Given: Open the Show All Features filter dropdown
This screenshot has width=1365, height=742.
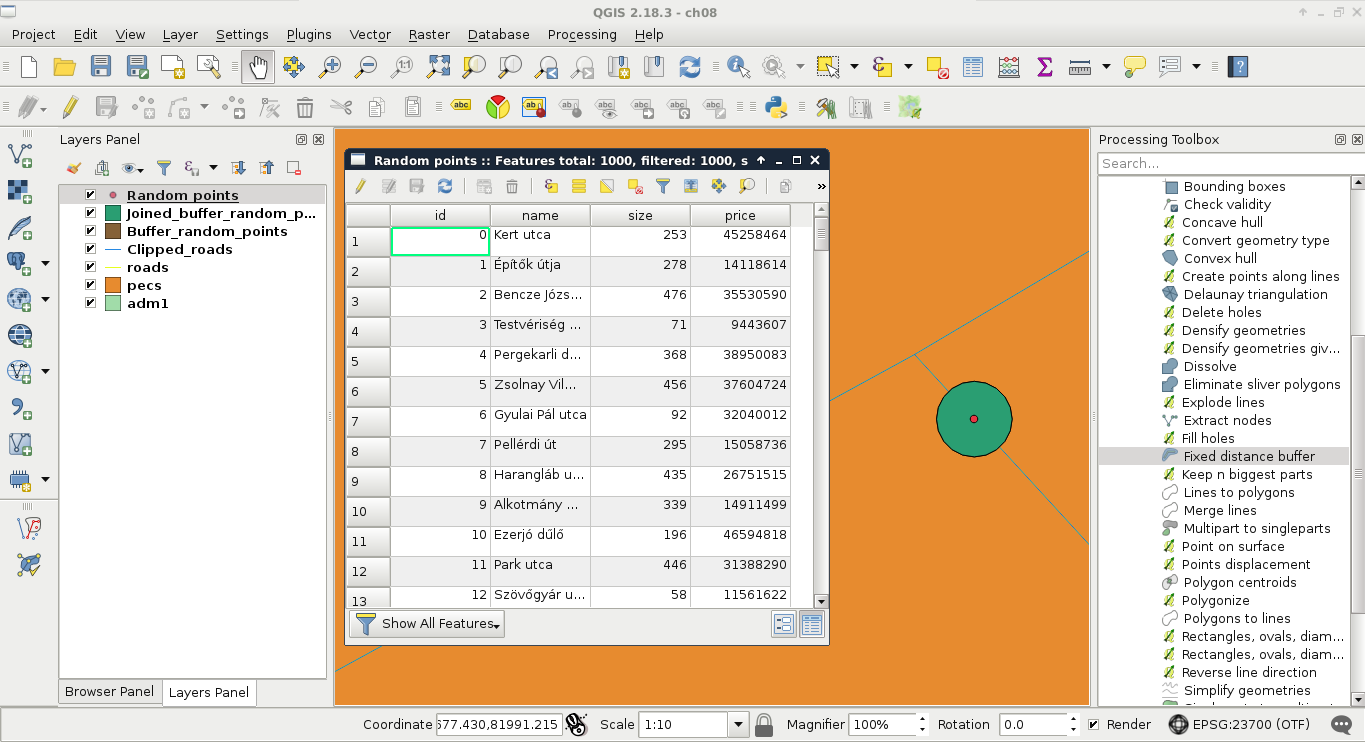Looking at the screenshot, I should tap(427, 624).
